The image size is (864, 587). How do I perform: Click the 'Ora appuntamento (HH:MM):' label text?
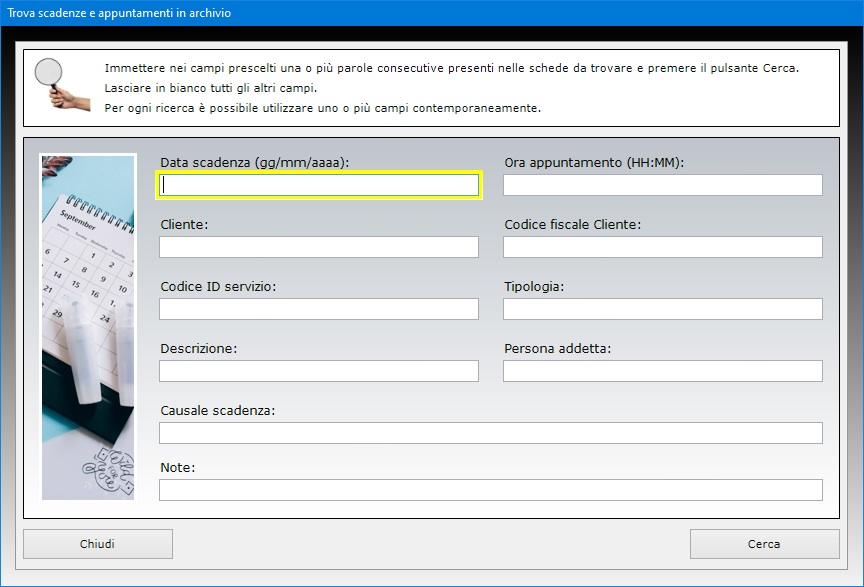(x=593, y=162)
